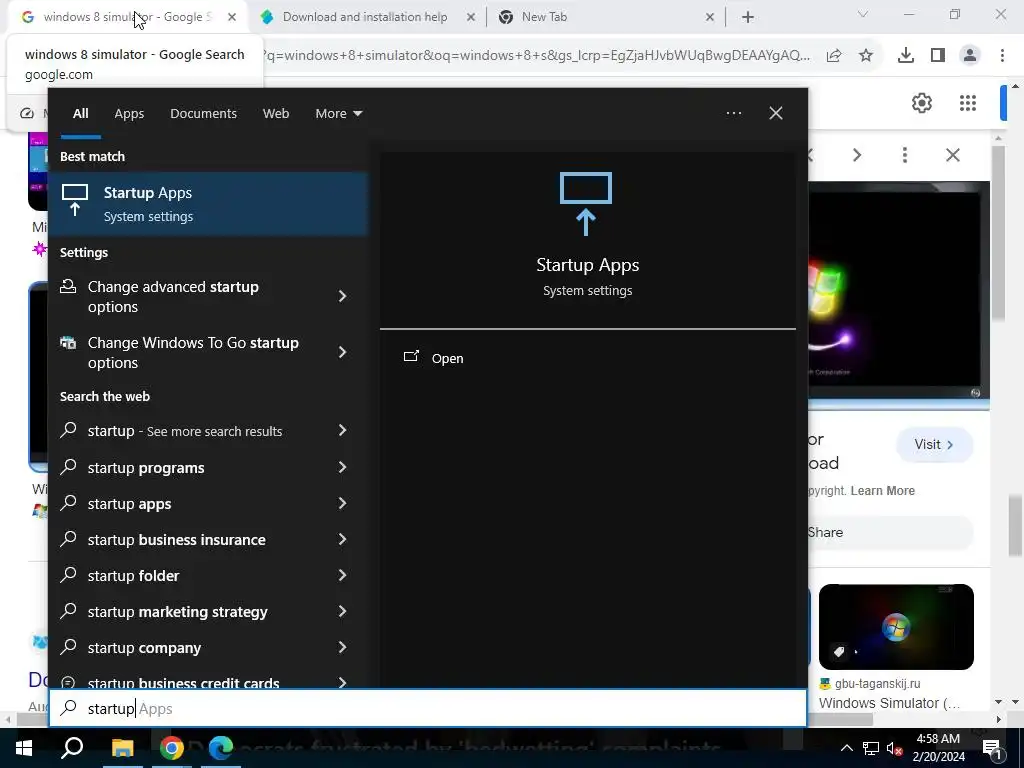The height and width of the screenshot is (768, 1024).
Task: Click the muted volume tray icon
Action: click(895, 748)
